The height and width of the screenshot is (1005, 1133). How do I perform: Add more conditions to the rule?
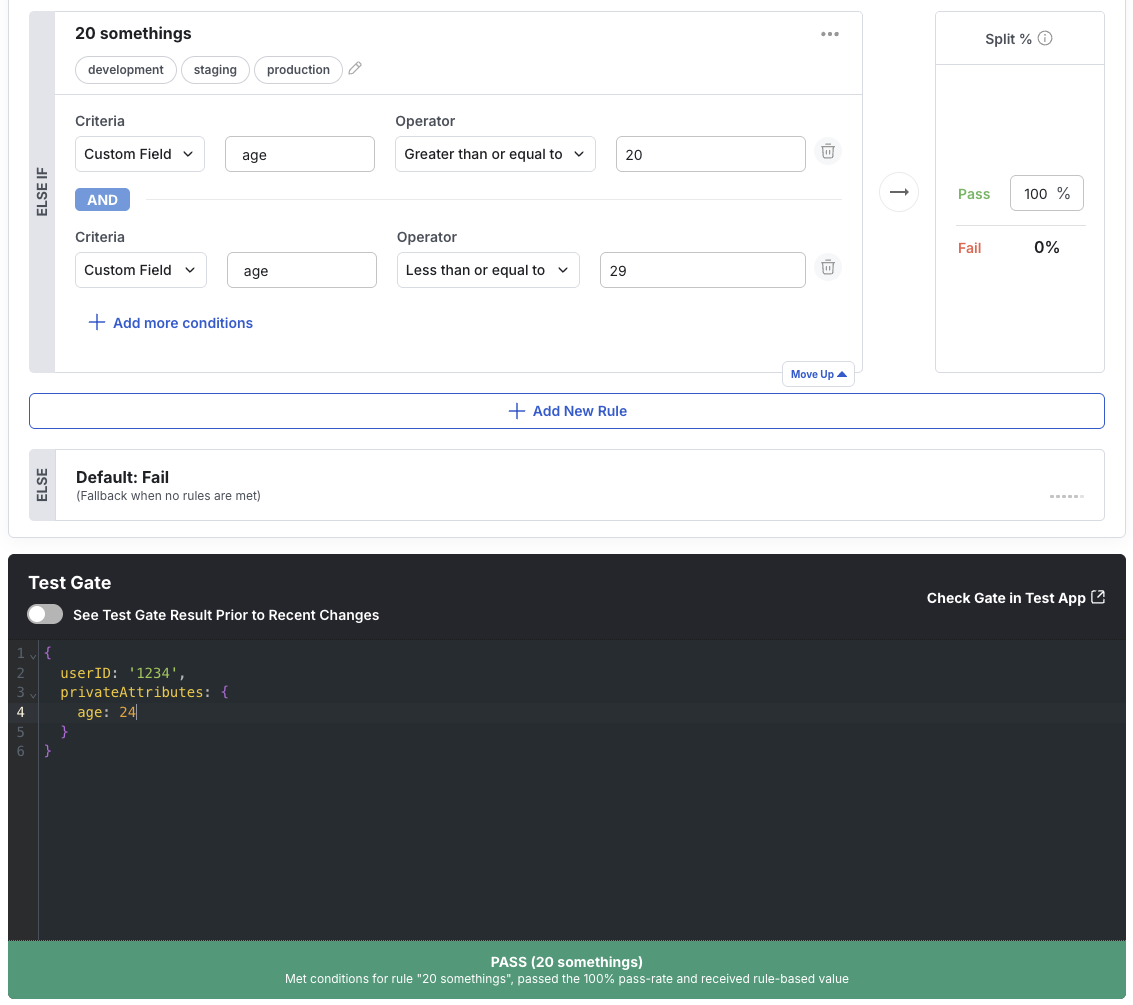point(171,323)
